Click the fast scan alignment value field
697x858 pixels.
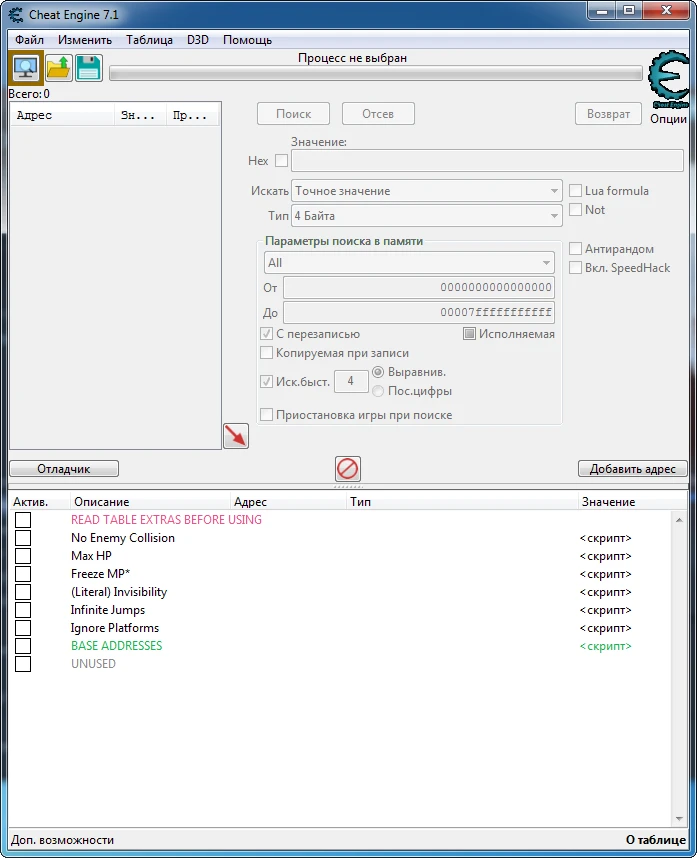tap(351, 381)
